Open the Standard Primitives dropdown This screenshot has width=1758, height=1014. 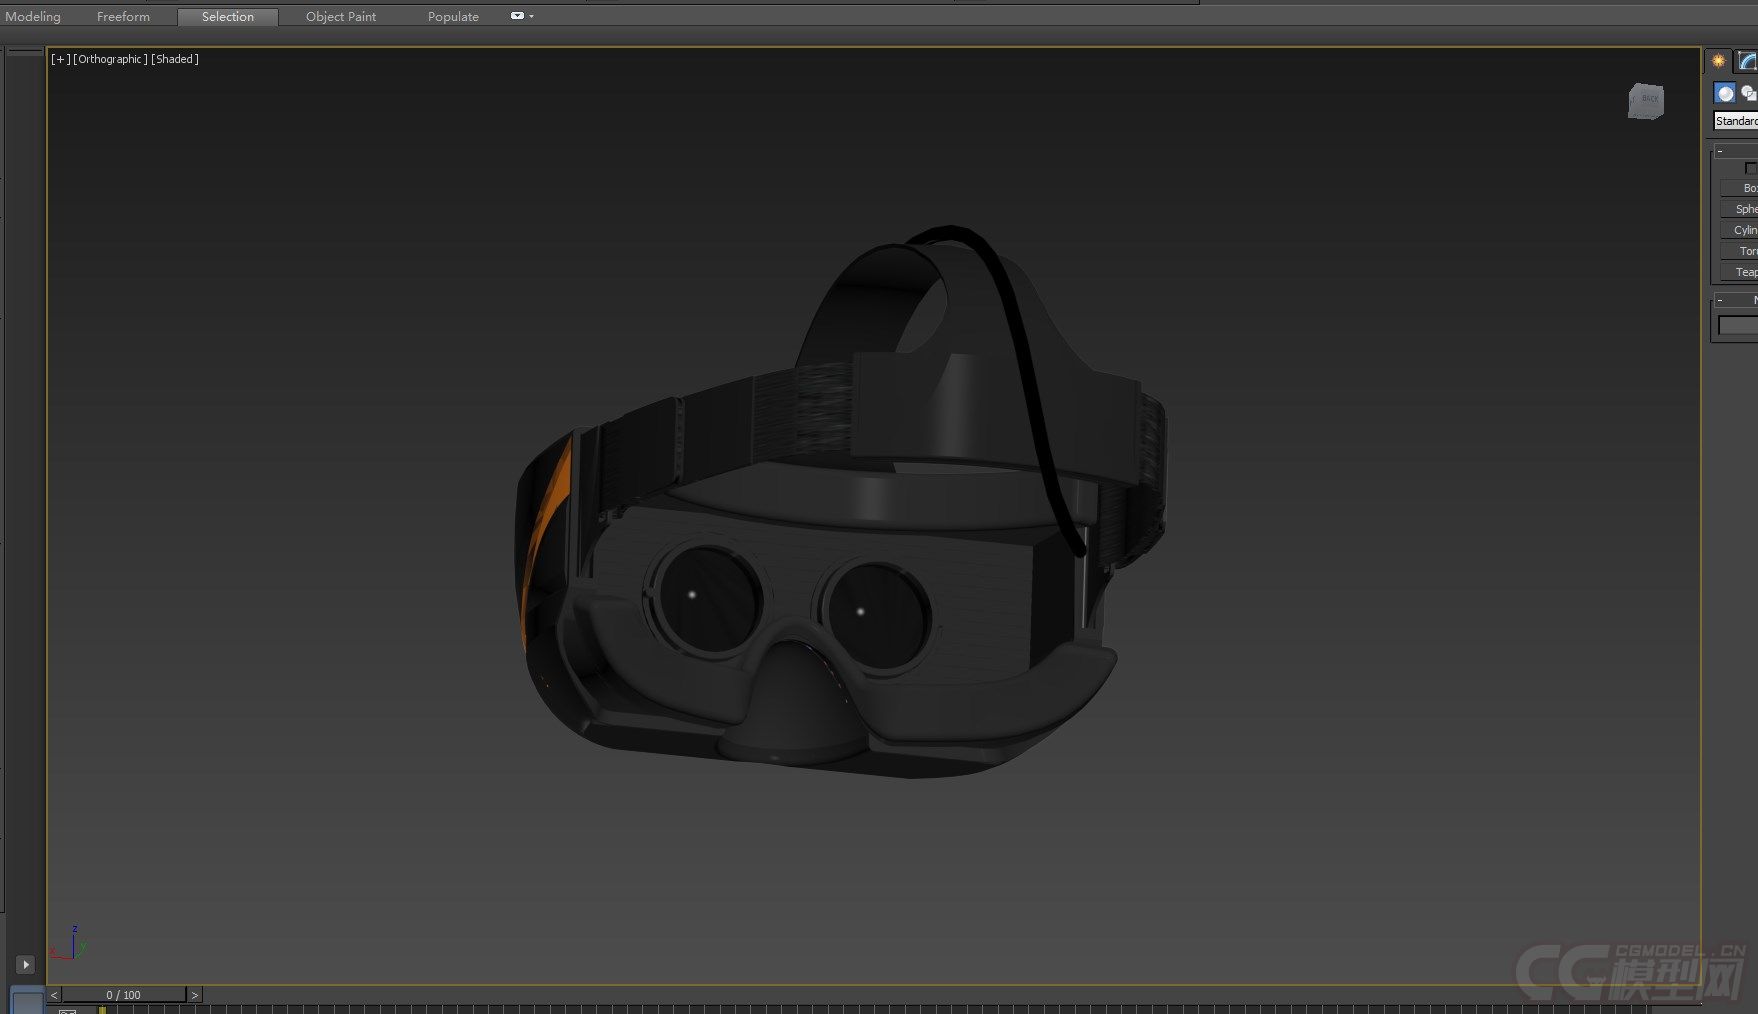click(x=1737, y=121)
